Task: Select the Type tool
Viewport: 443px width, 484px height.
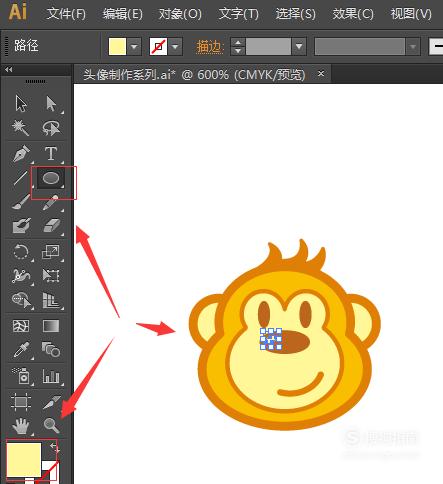Action: pos(51,154)
